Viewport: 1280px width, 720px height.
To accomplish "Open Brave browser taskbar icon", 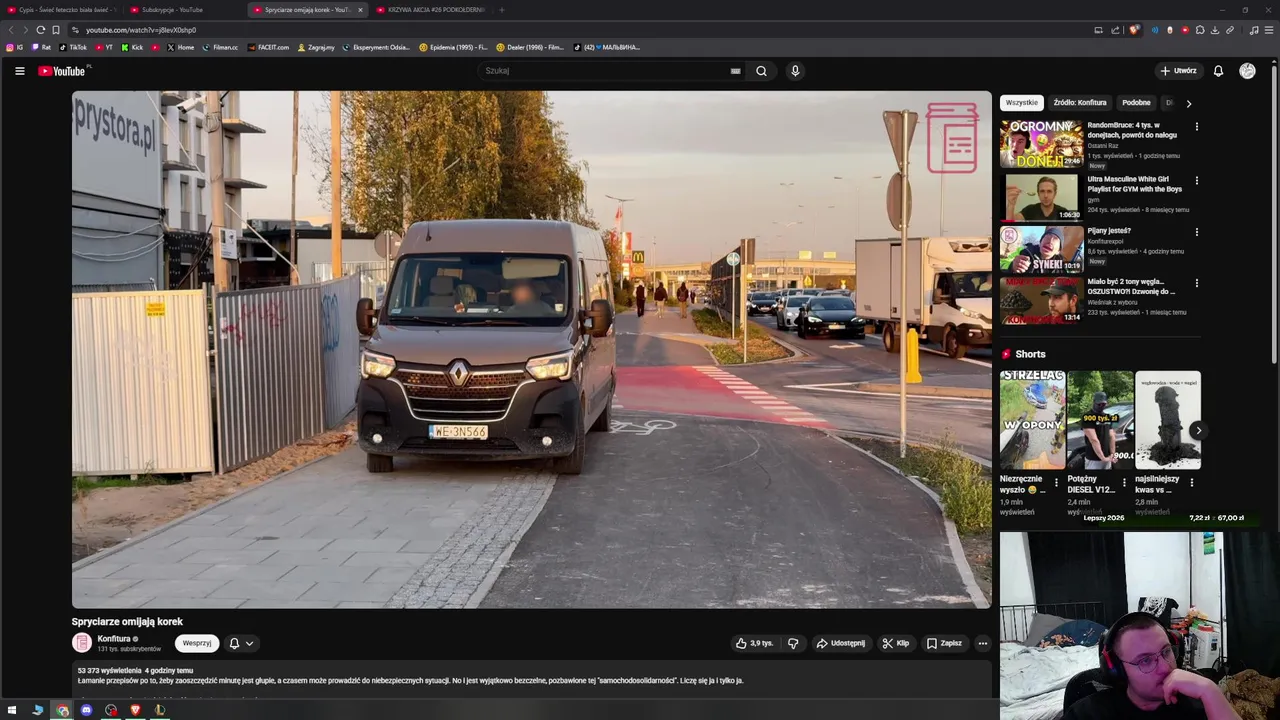I will click(135, 710).
